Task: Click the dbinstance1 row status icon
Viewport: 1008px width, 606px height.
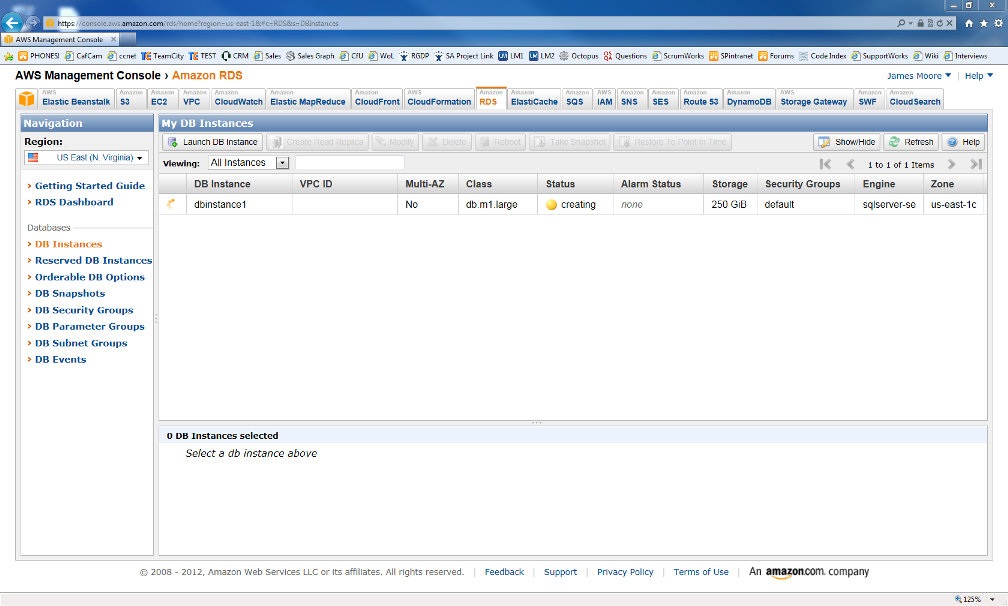Action: 171,204
